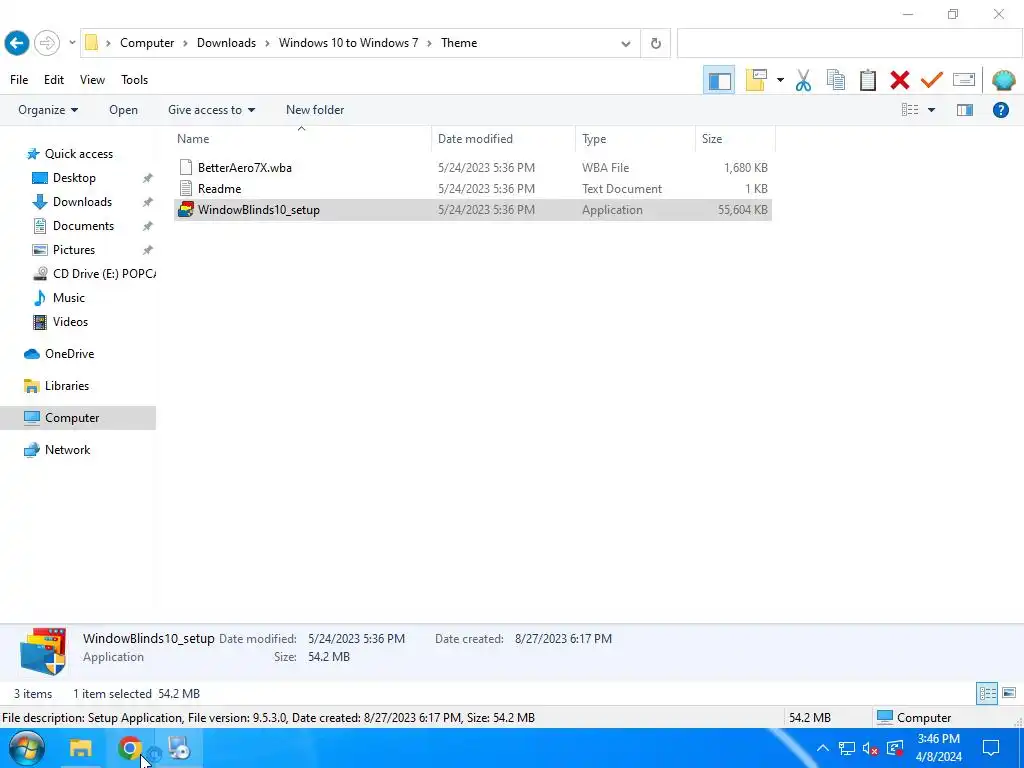Delete the selection with the red X
The height and width of the screenshot is (768, 1024).
pyautogui.click(x=899, y=80)
